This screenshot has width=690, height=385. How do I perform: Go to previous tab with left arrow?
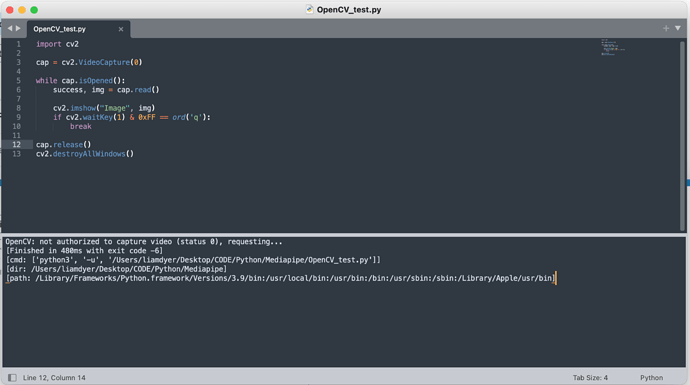[x=10, y=28]
